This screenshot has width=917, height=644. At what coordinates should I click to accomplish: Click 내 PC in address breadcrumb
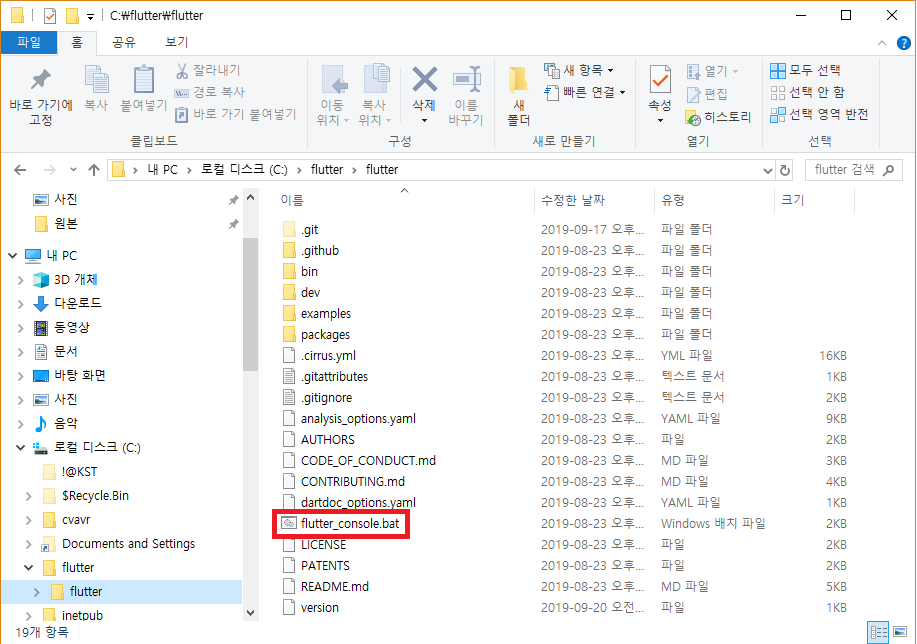click(162, 170)
